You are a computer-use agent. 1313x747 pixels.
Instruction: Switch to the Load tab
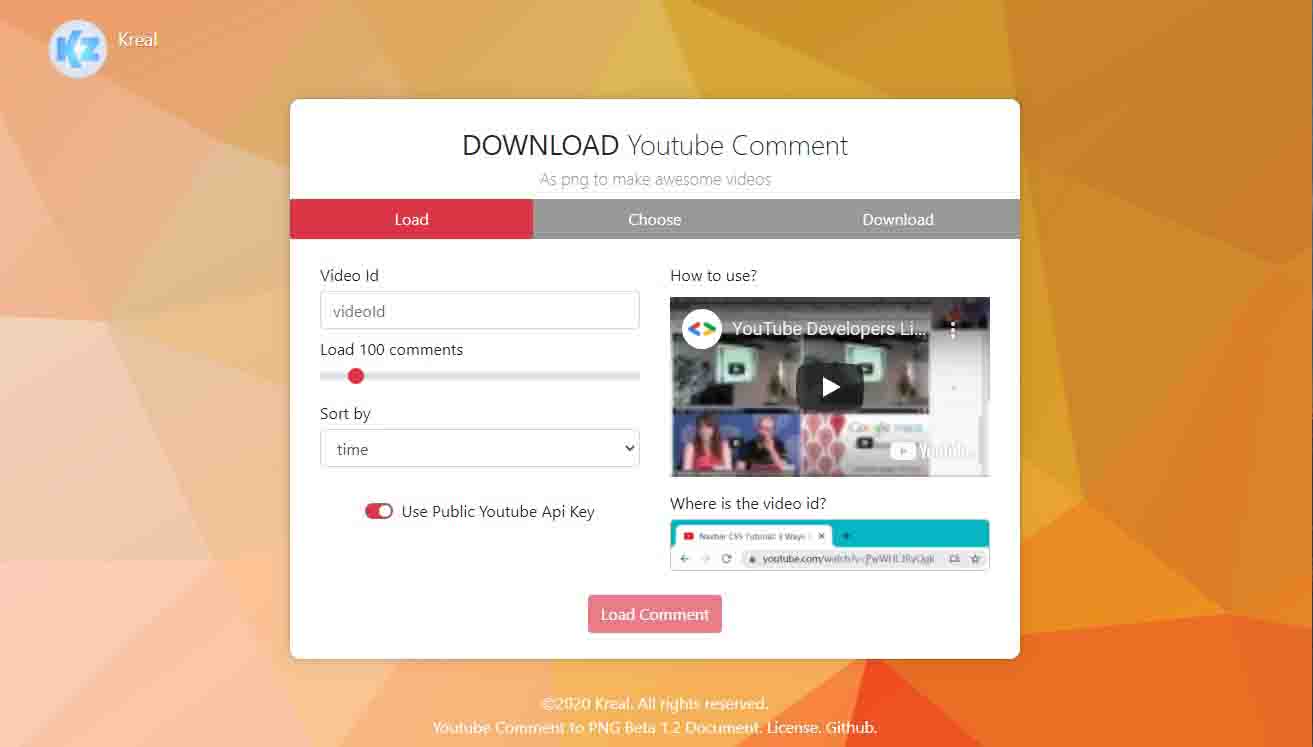[411, 219]
